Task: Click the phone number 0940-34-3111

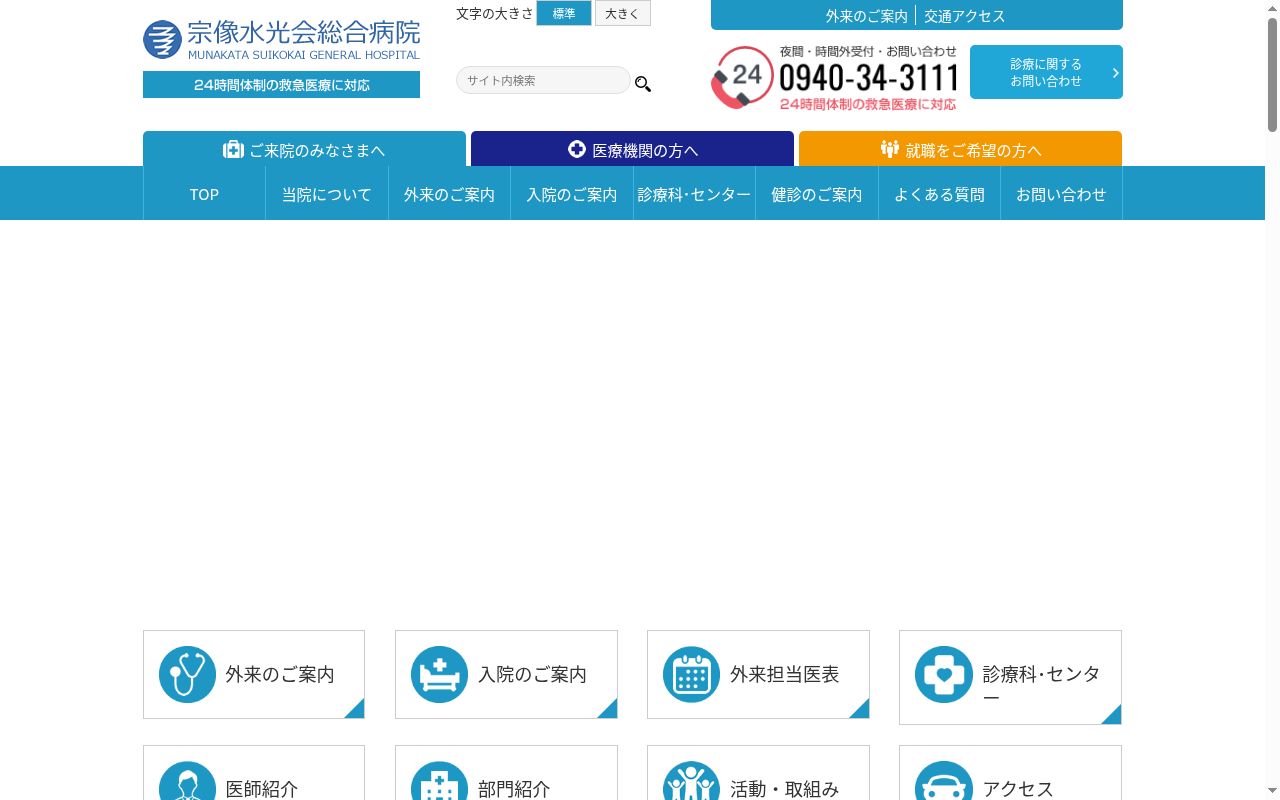Action: pyautogui.click(x=868, y=77)
